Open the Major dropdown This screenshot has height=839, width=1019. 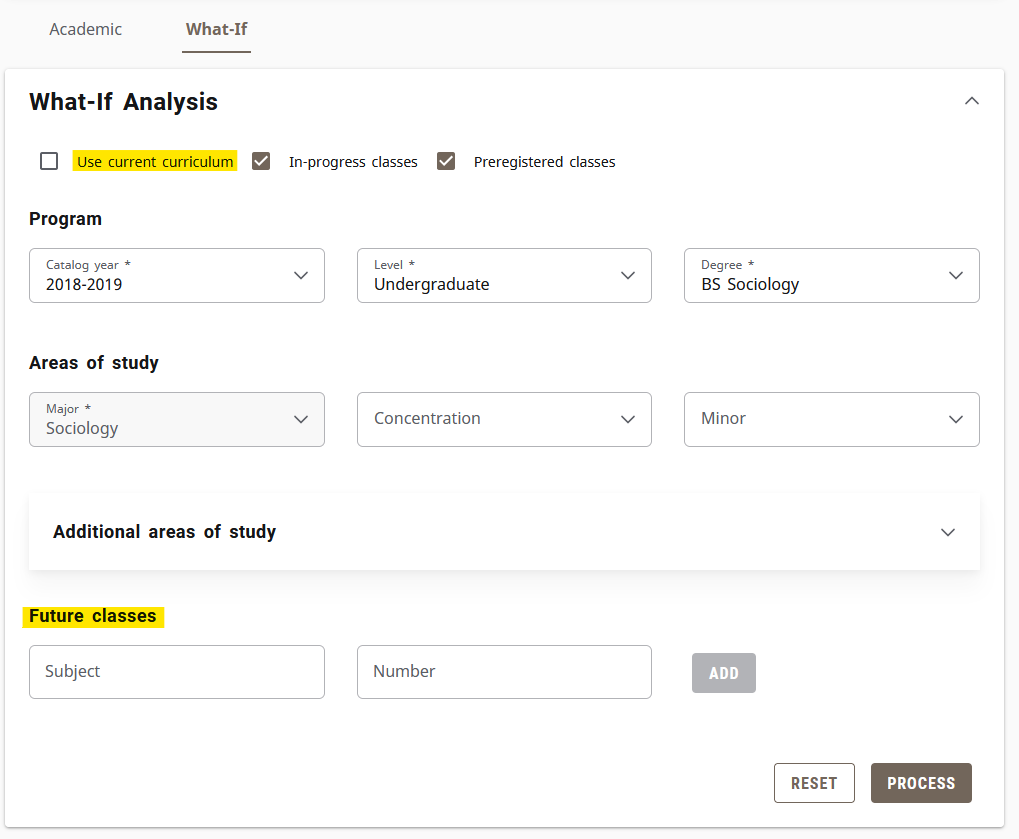pyautogui.click(x=177, y=419)
